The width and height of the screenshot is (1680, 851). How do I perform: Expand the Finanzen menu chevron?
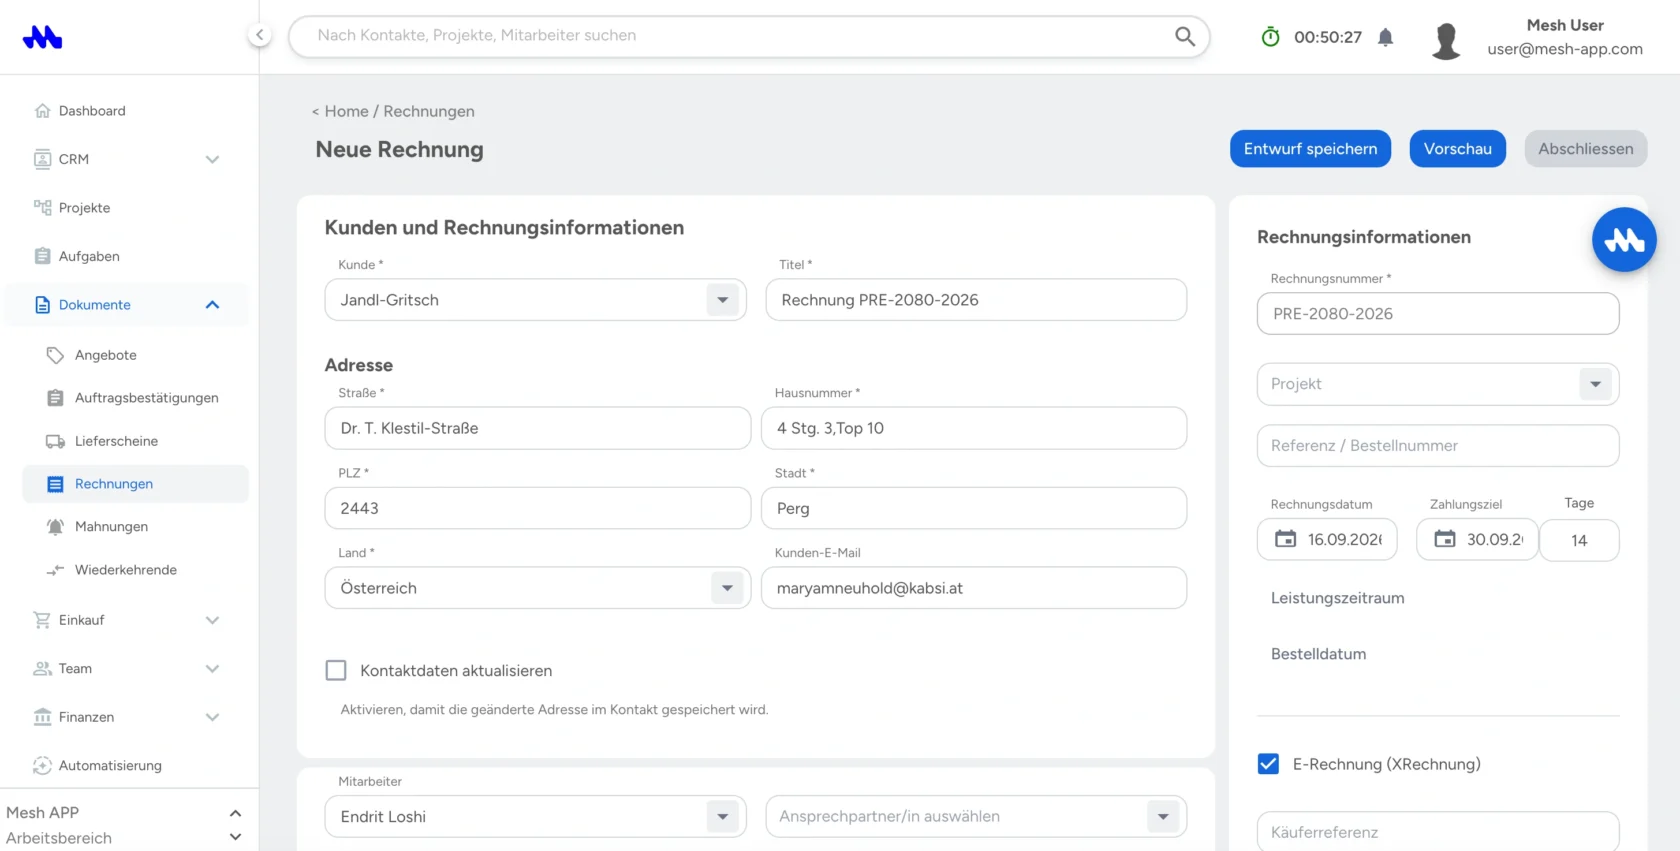tap(212, 717)
